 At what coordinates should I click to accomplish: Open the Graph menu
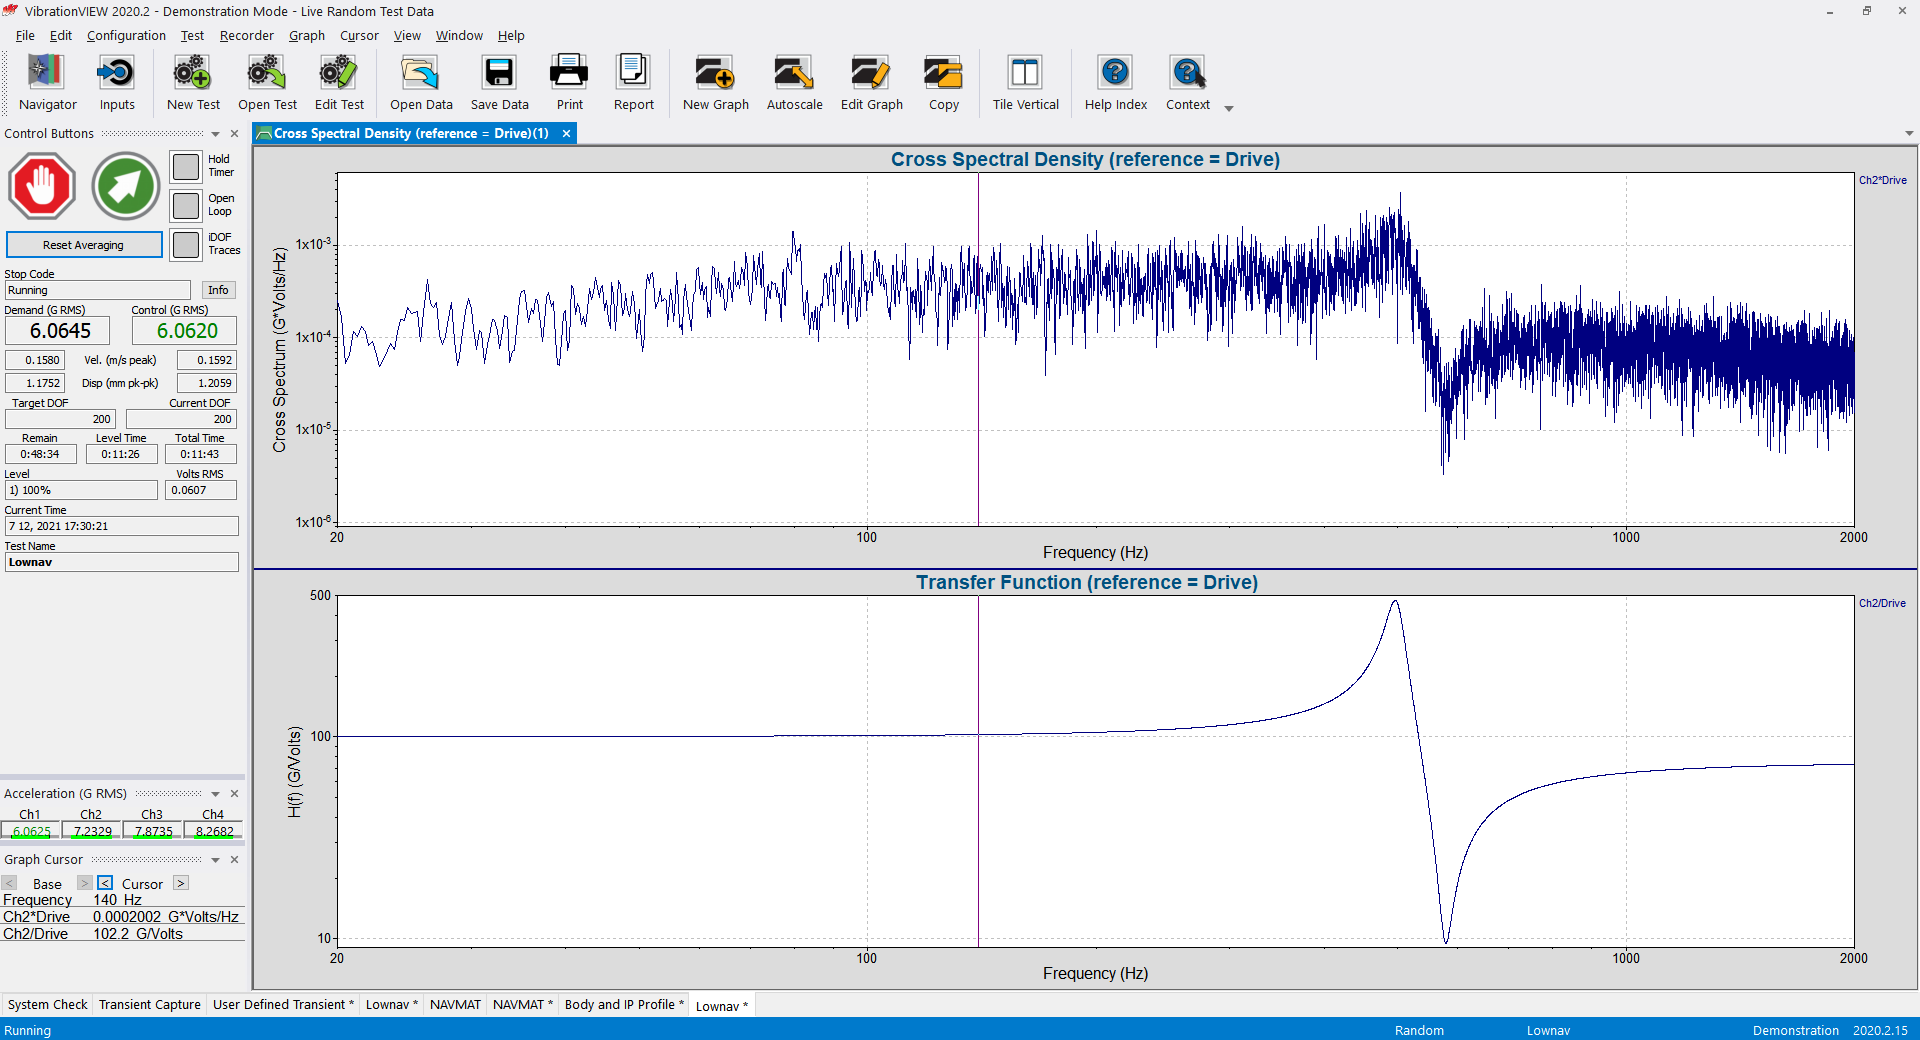click(x=307, y=35)
